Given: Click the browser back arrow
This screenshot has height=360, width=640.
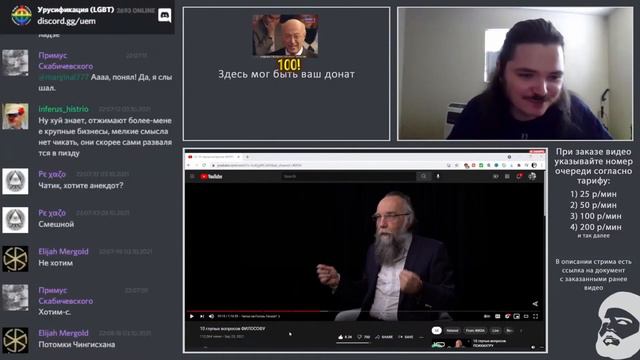Looking at the screenshot, I should (x=189, y=165).
